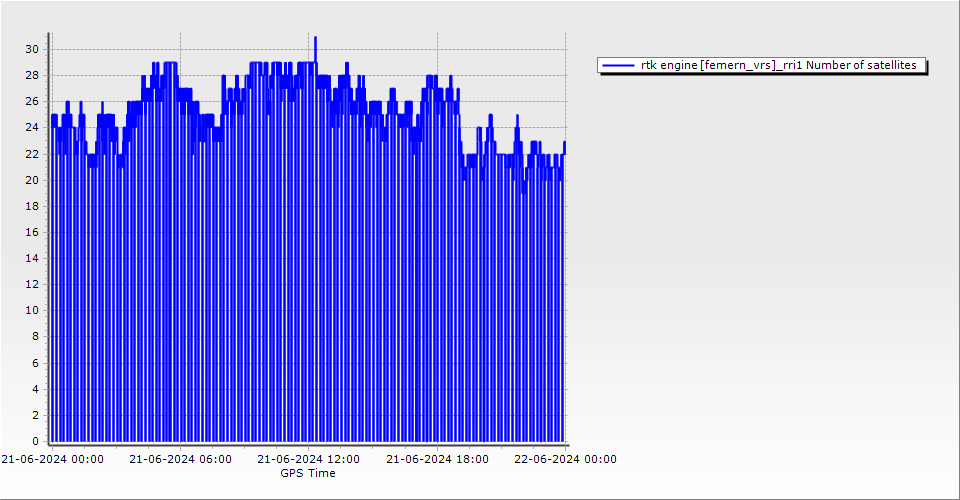Click the blue line sample in the legend
This screenshot has width=960, height=500.
[x=618, y=65]
